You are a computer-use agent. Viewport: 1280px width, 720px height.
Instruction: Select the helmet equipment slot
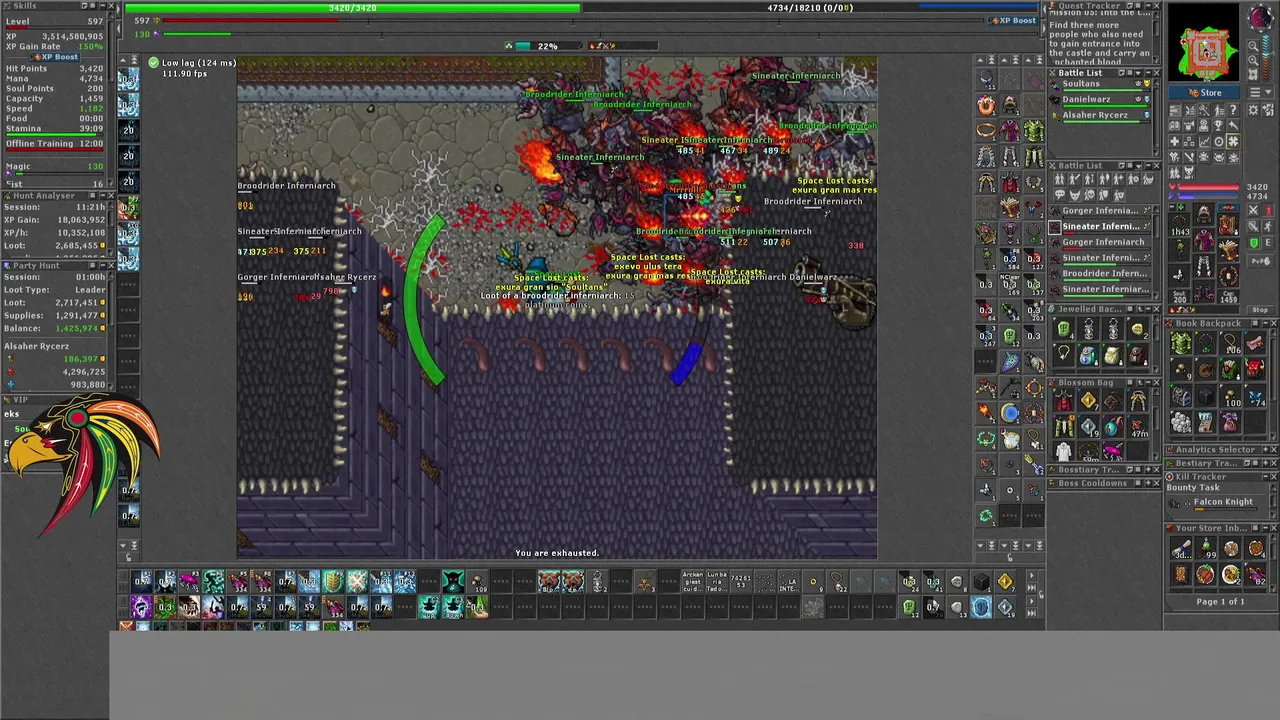[1204, 213]
